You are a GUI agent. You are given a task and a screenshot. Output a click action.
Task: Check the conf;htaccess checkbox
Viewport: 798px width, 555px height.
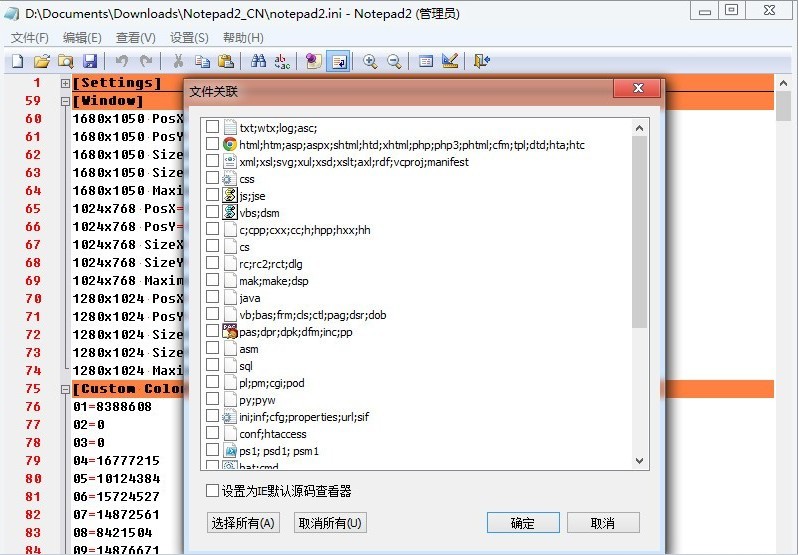212,433
